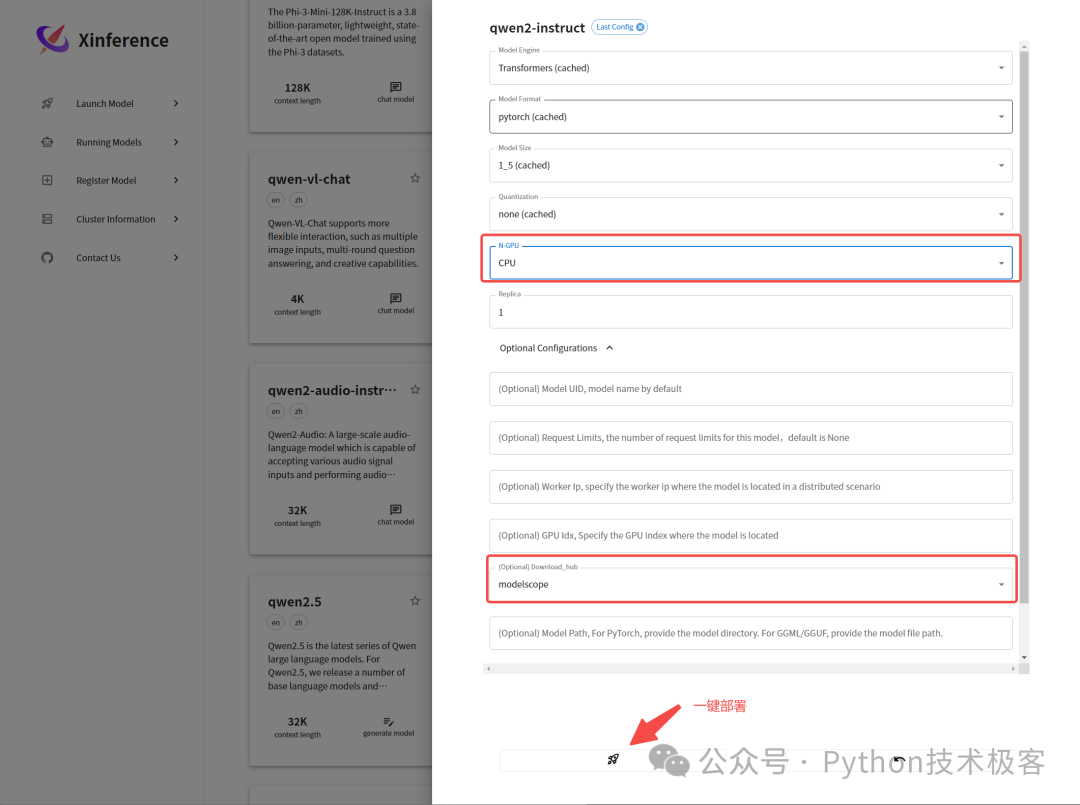Remove Last Config with its x icon
1080x805 pixels.
(641, 27)
